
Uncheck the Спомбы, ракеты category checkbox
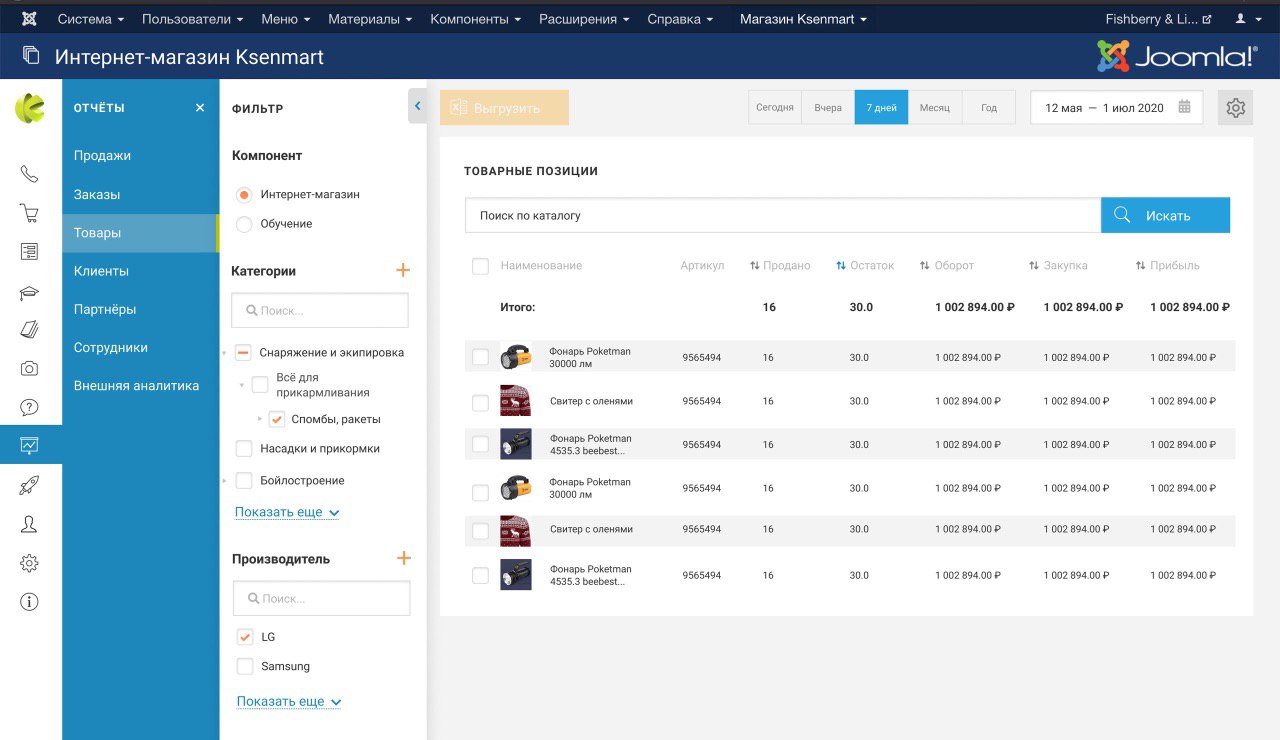(x=277, y=420)
